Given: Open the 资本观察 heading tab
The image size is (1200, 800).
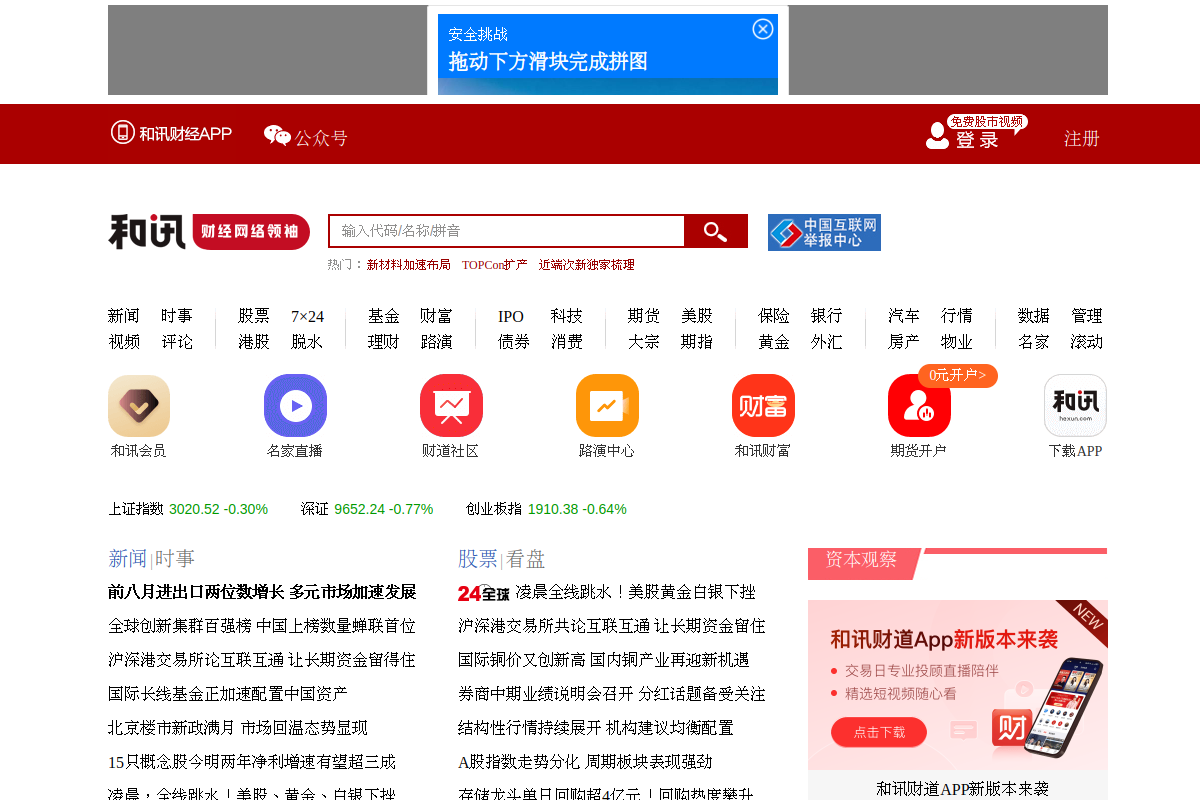Looking at the screenshot, I should [x=861, y=560].
